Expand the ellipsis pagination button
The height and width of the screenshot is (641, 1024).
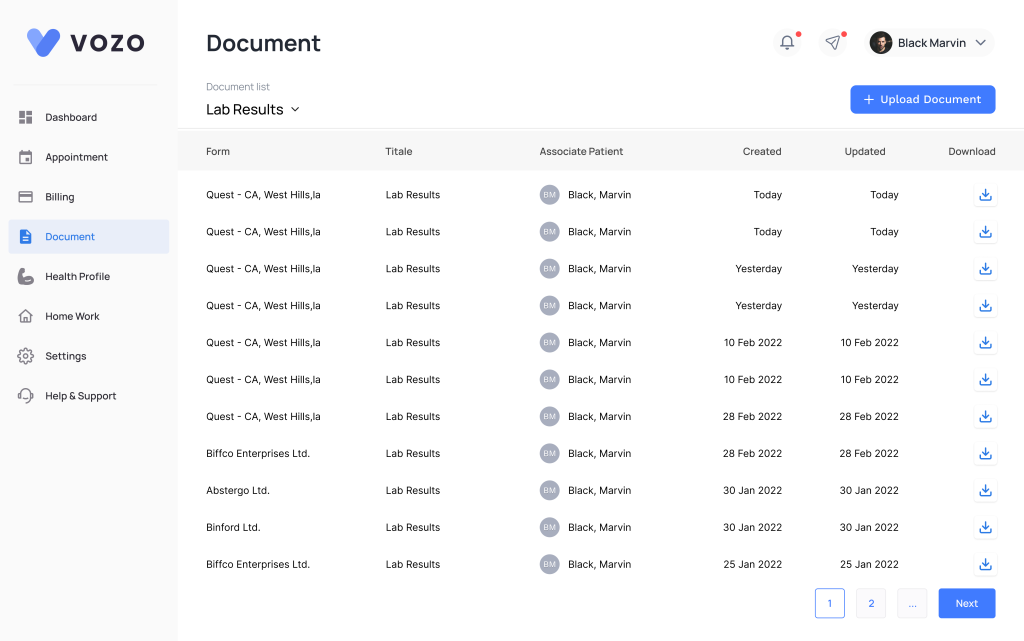(912, 604)
